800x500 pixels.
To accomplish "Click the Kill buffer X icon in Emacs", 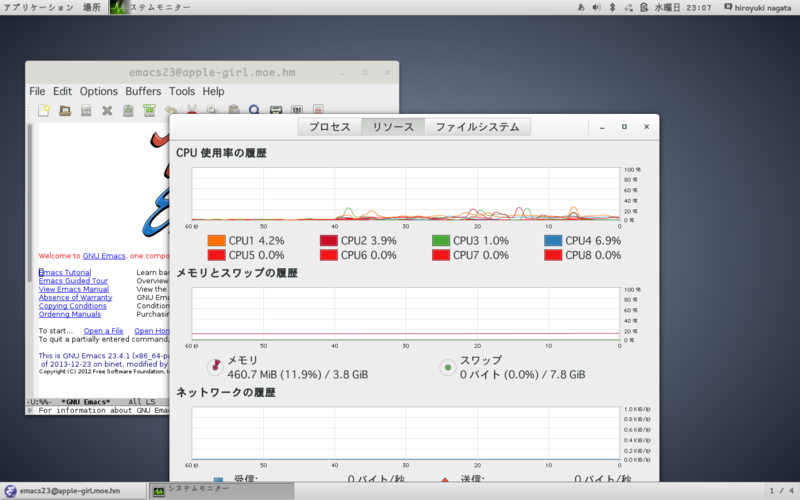I will tap(107, 110).
